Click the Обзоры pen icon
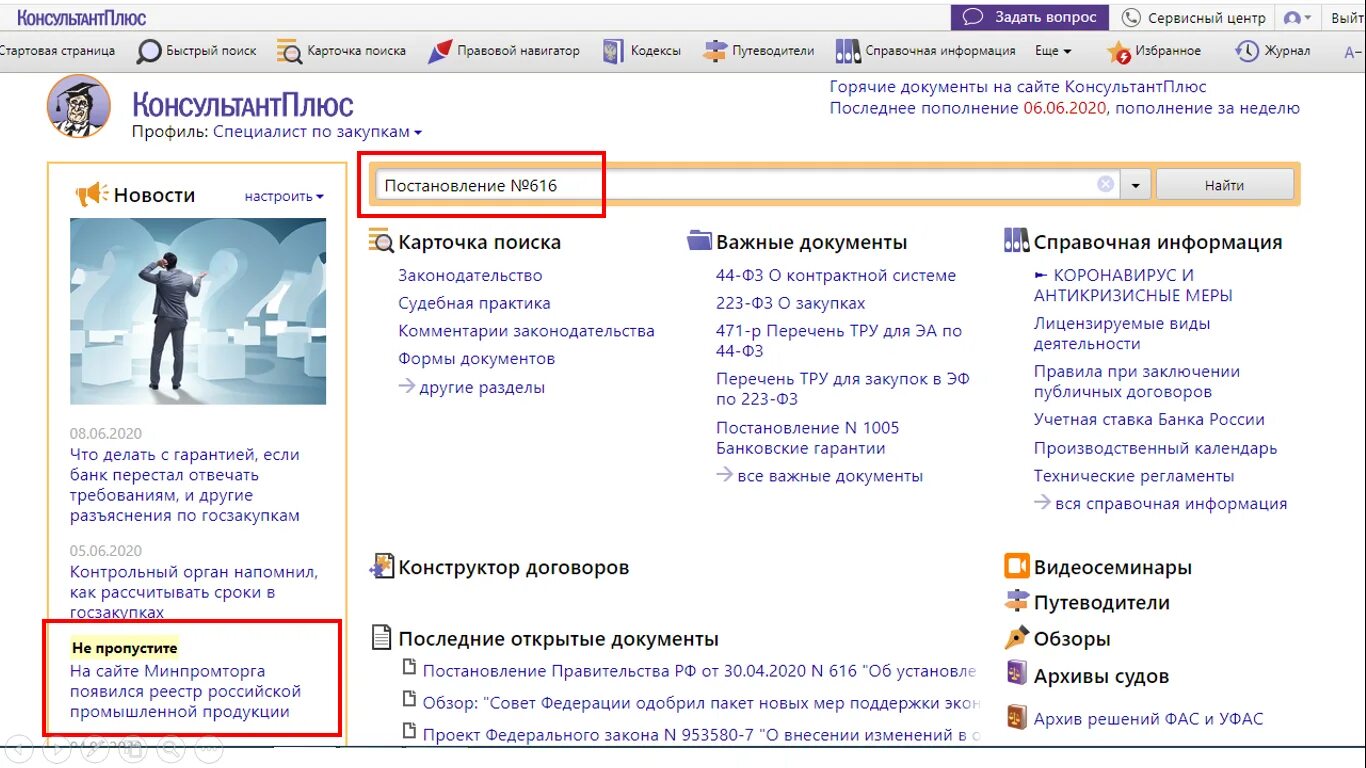The image size is (1366, 768). [x=1017, y=638]
